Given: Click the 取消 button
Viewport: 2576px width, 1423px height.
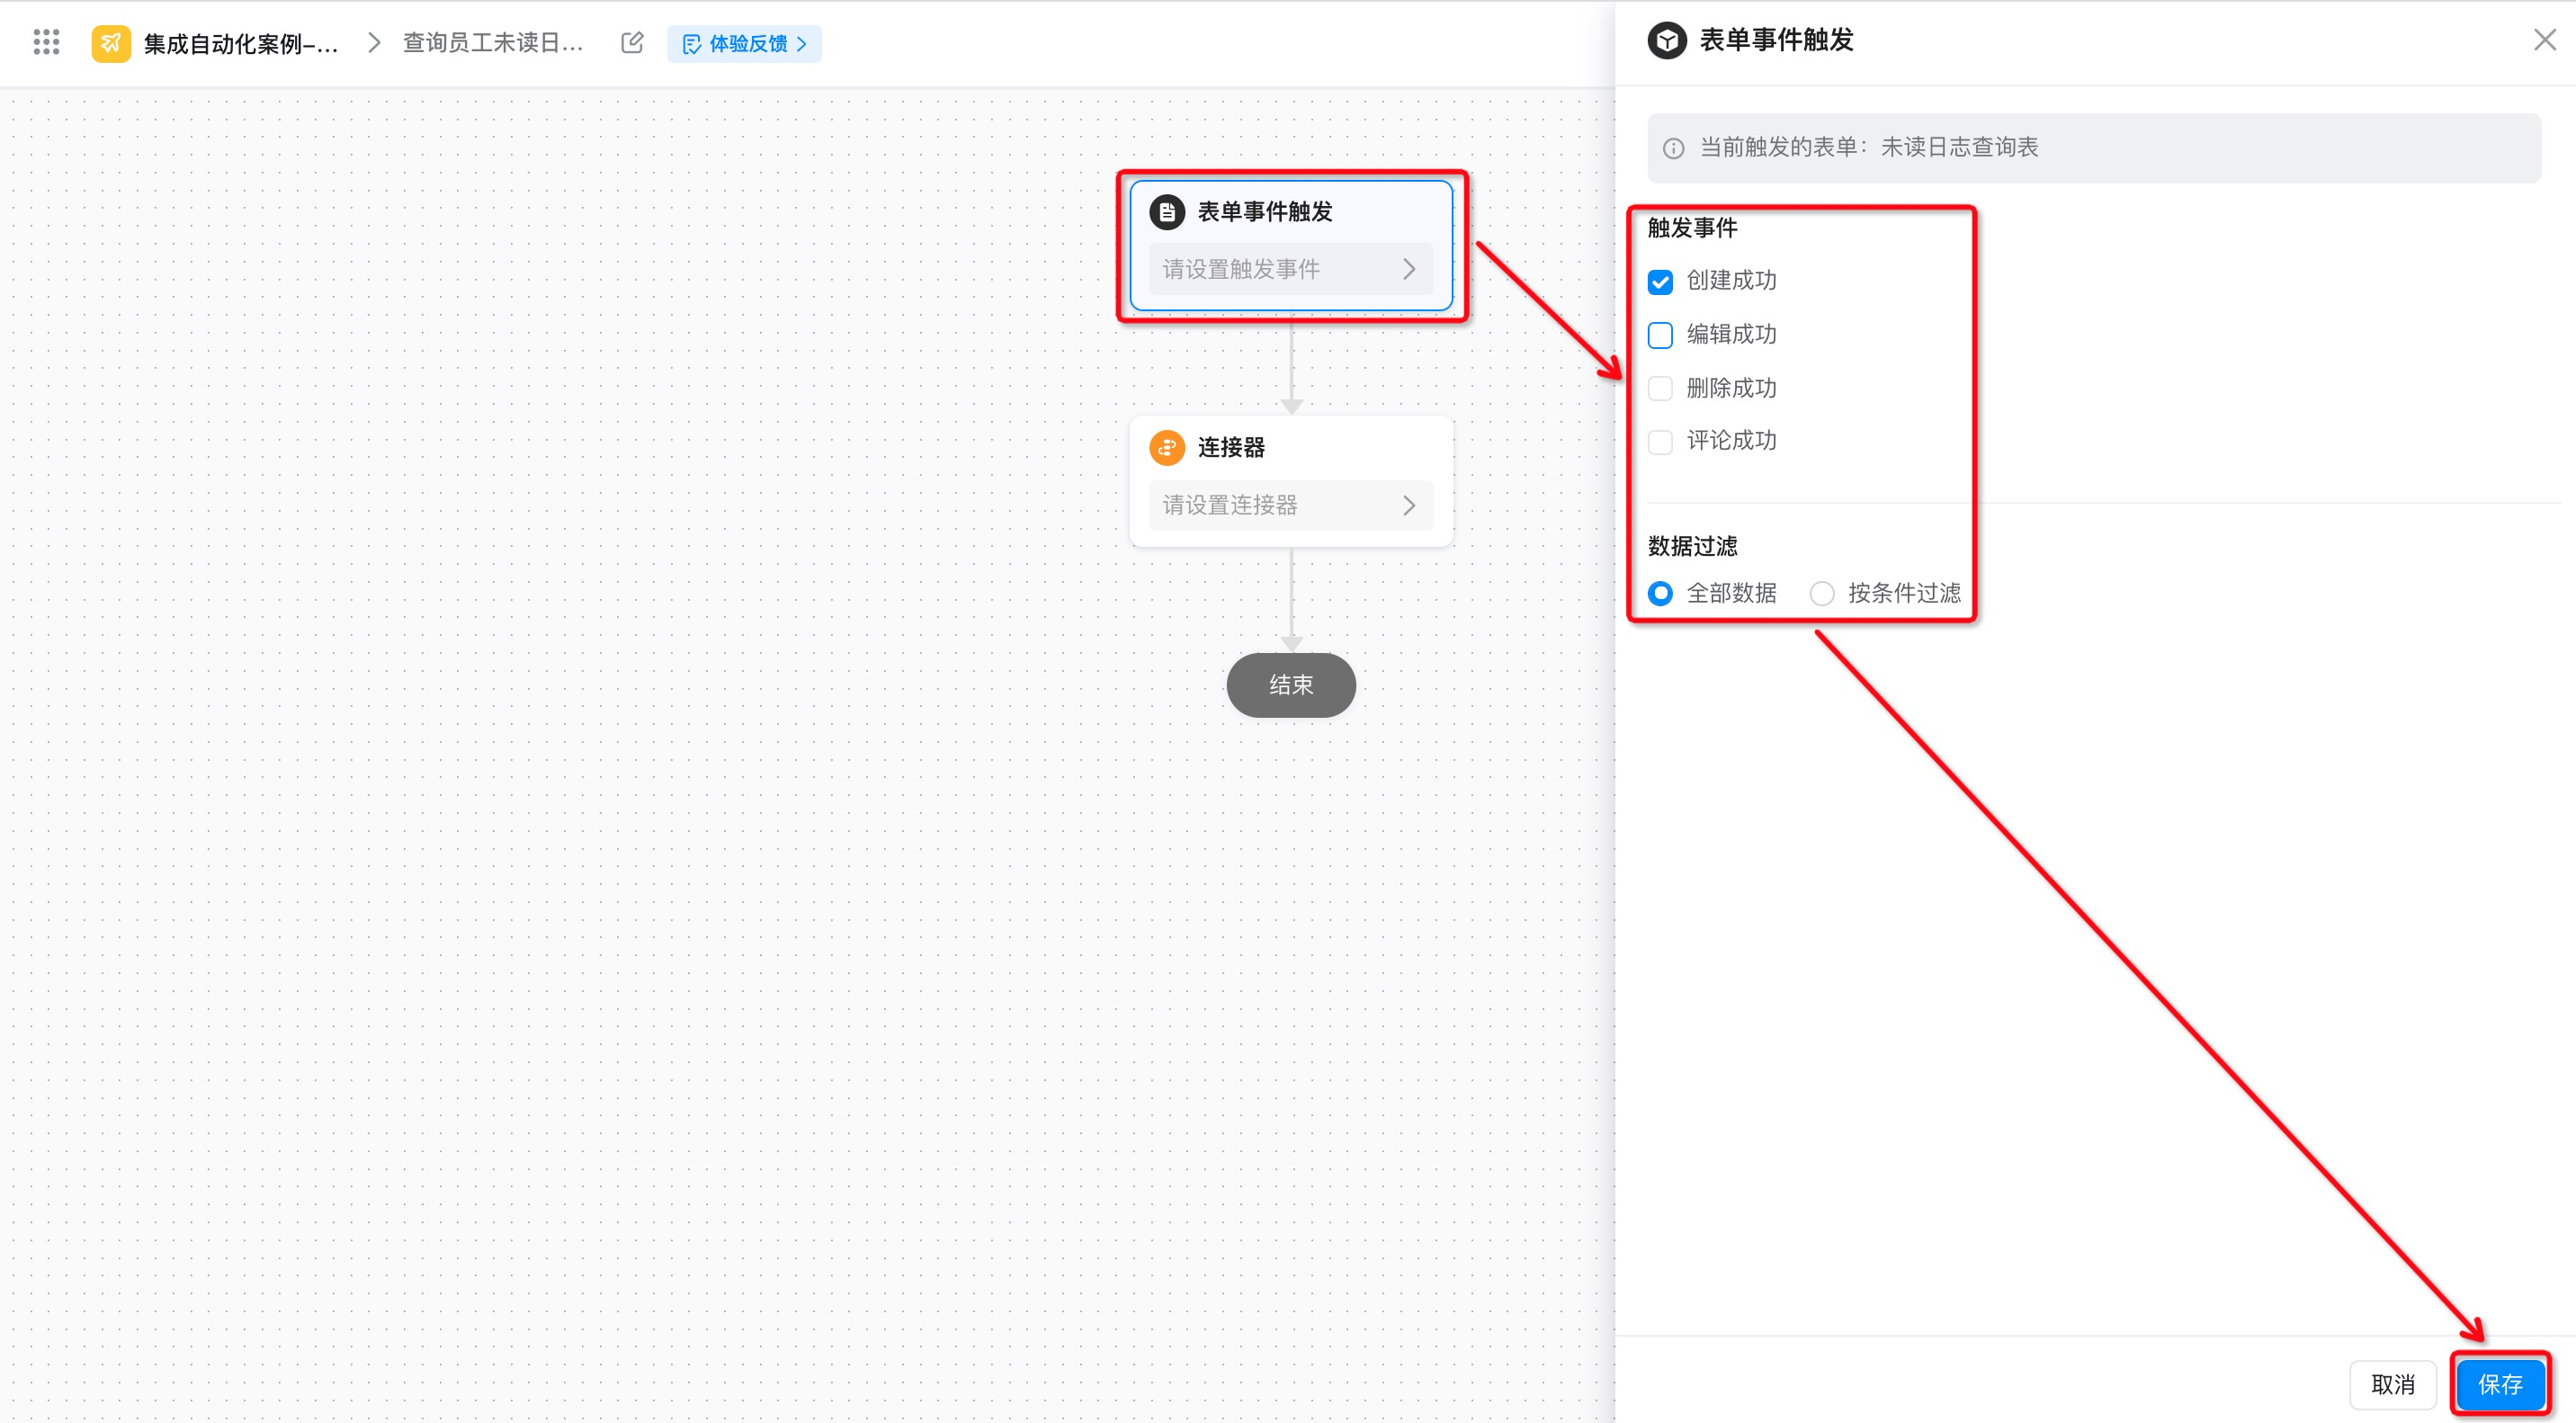Looking at the screenshot, I should click(2393, 1385).
